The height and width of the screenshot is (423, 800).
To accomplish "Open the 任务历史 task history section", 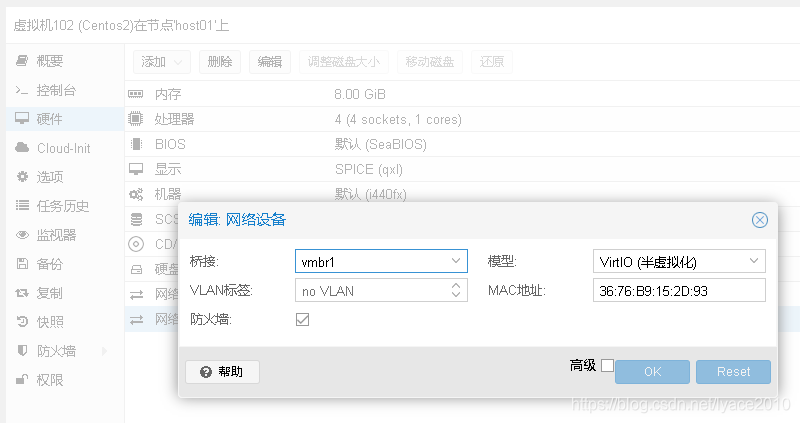I will click(x=65, y=206).
